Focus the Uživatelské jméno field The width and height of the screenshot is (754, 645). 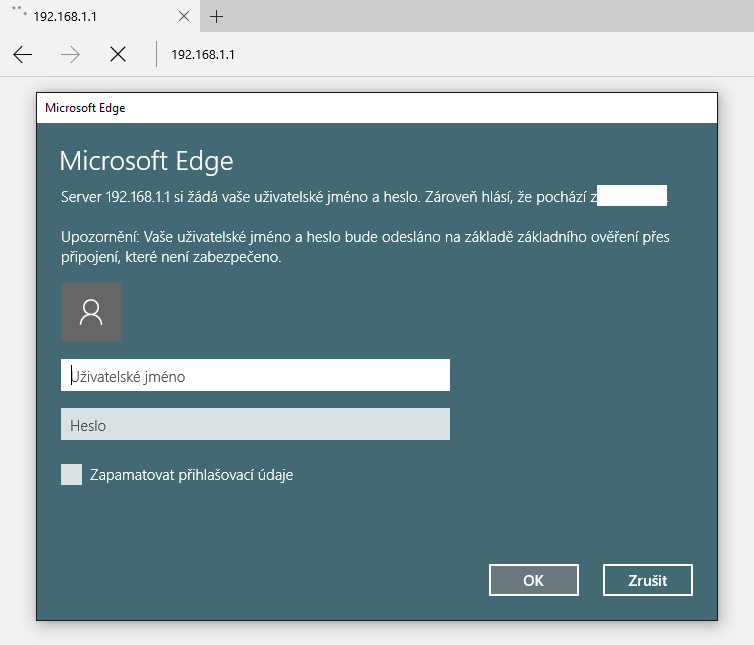(255, 375)
